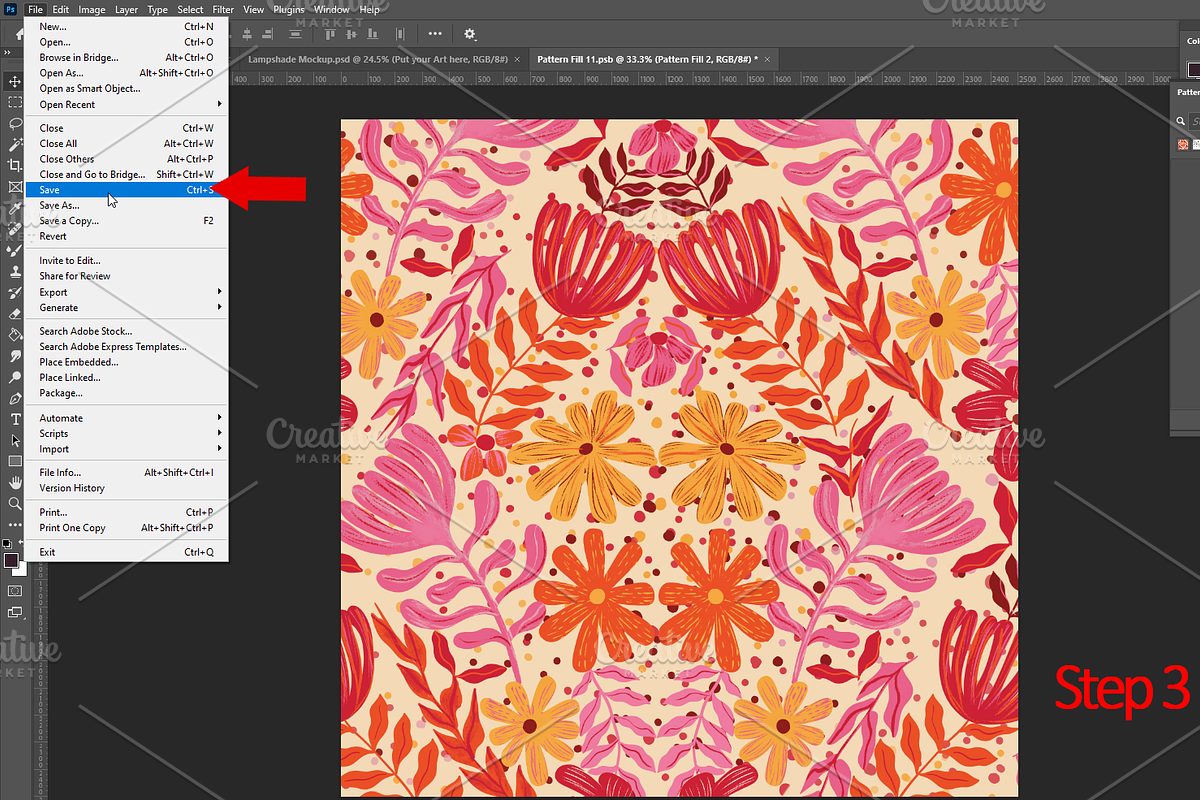Select the Path Selection tool
Viewport: 1200px width, 800px height.
[x=15, y=440]
